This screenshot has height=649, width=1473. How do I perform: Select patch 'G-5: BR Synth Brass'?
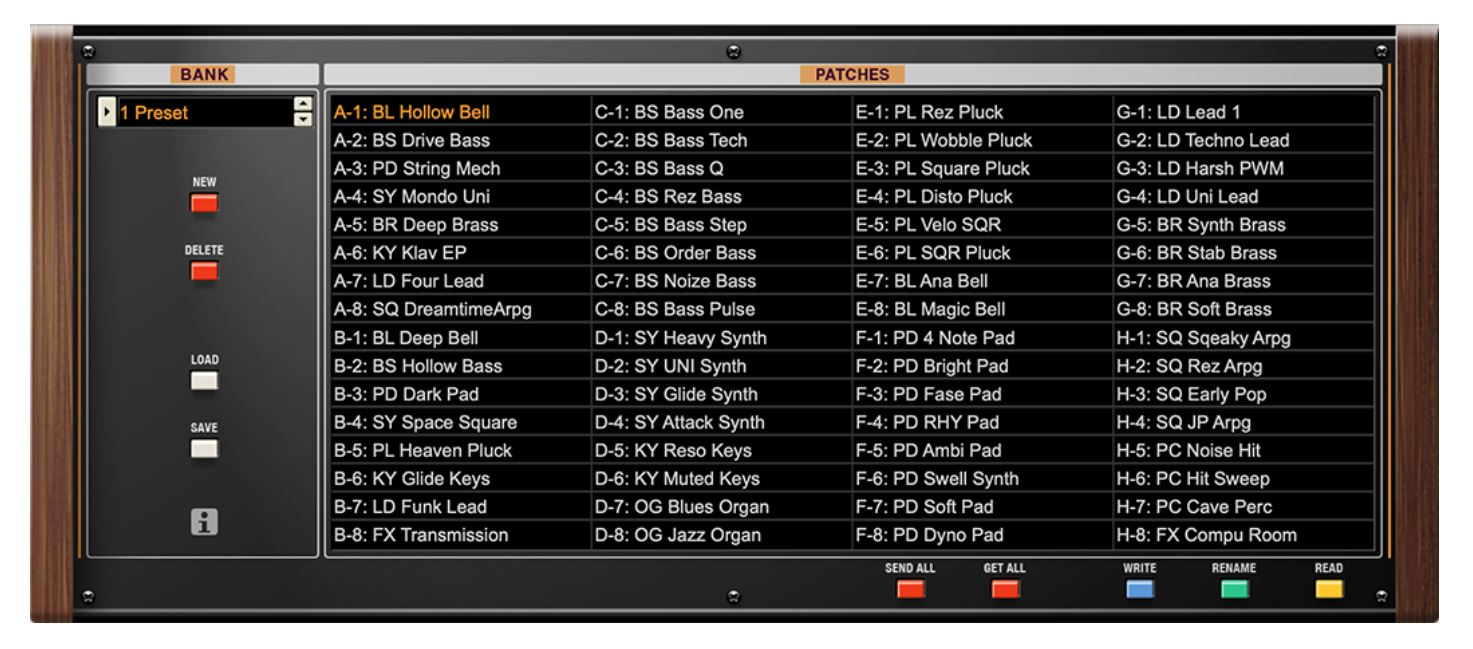[x=1244, y=225]
